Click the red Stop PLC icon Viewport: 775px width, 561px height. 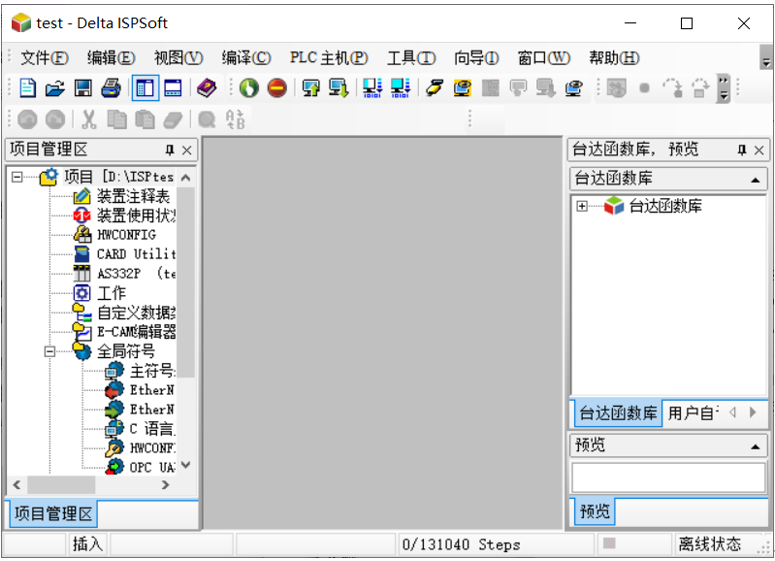point(277,88)
